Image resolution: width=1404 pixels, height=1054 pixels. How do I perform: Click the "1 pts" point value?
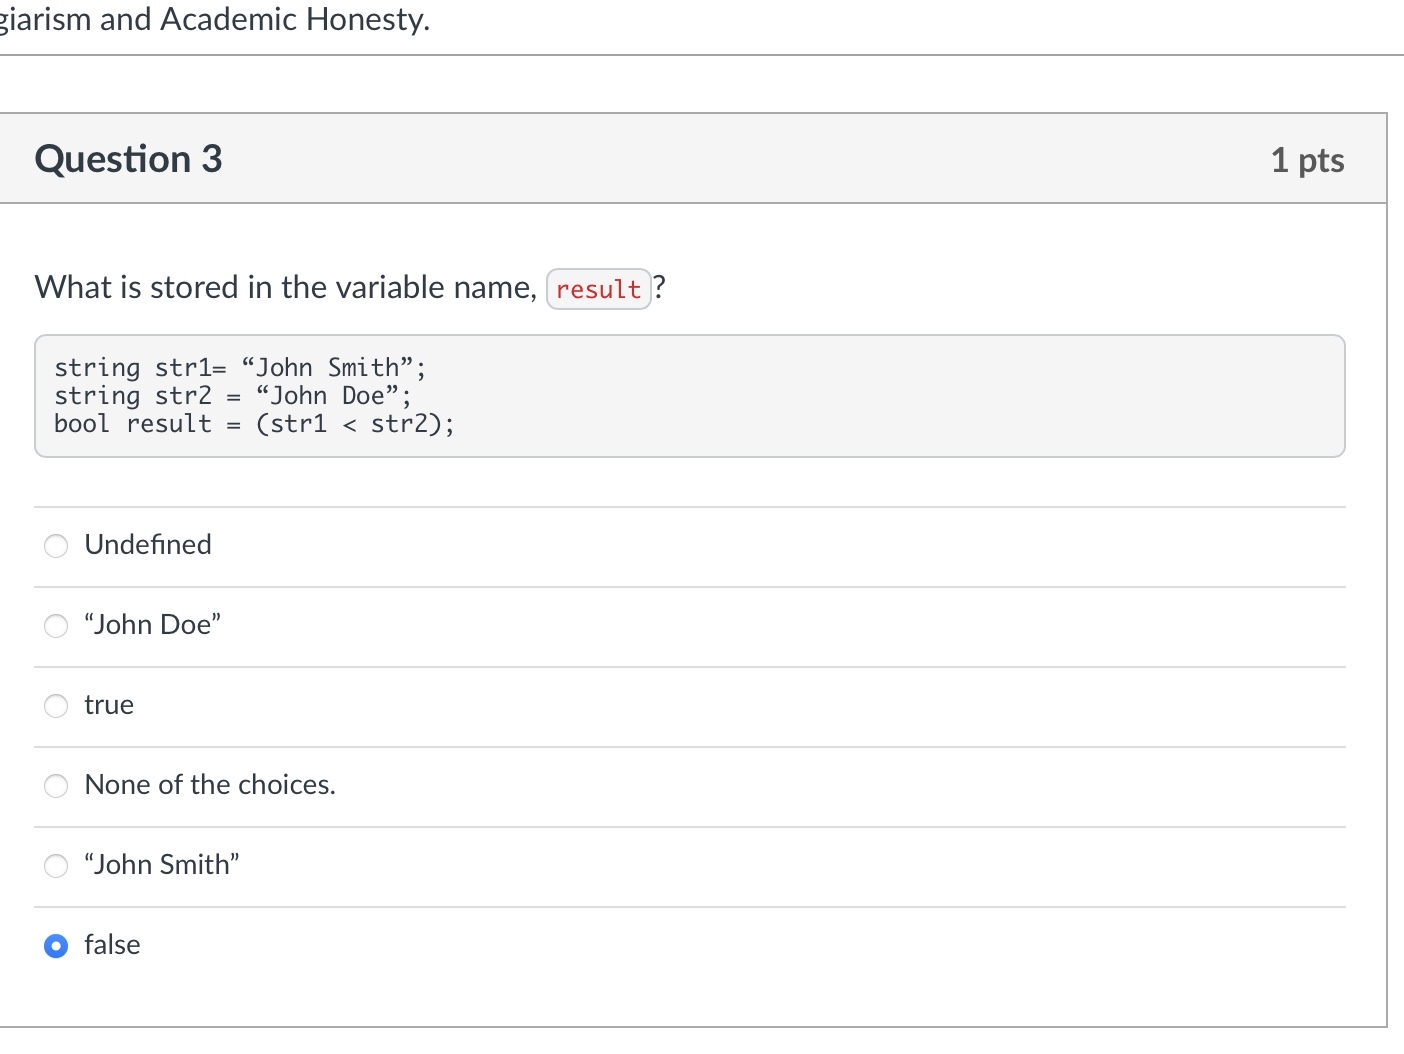tap(1307, 160)
